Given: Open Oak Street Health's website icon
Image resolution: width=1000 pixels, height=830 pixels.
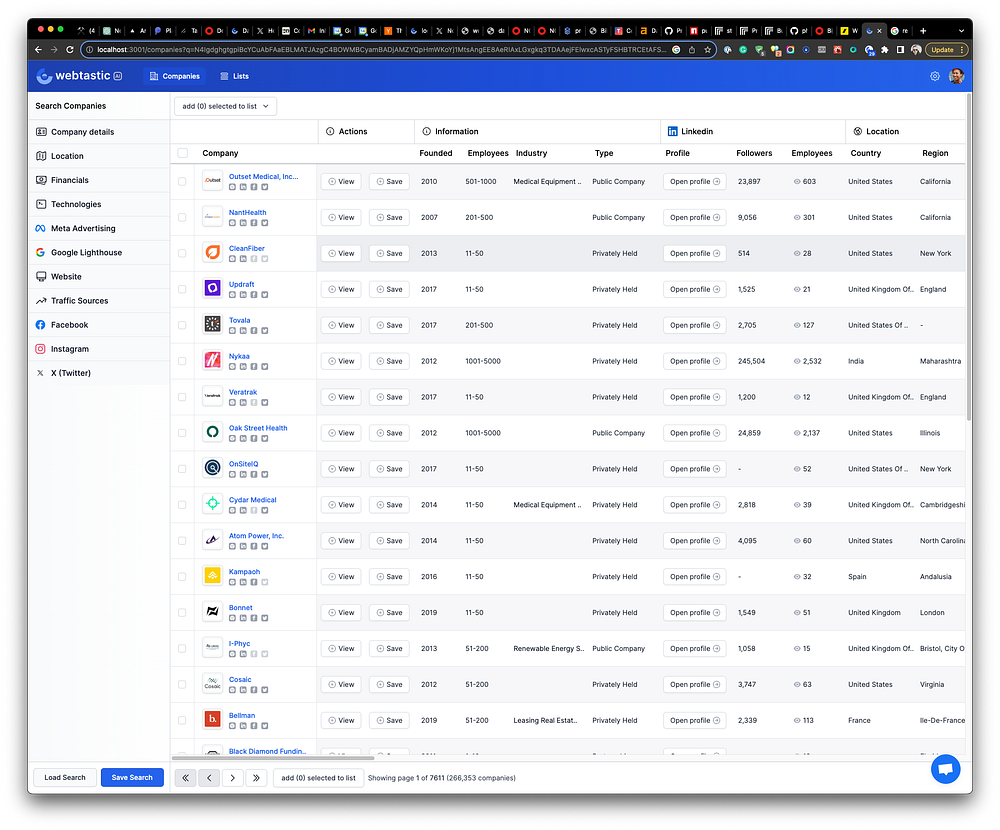Looking at the screenshot, I should click(232, 438).
